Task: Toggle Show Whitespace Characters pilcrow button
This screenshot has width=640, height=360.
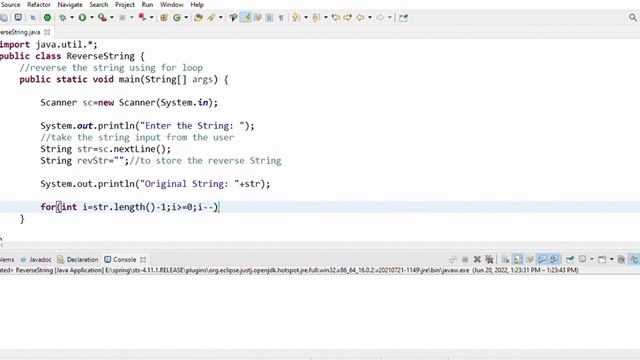Action: (x=281, y=18)
